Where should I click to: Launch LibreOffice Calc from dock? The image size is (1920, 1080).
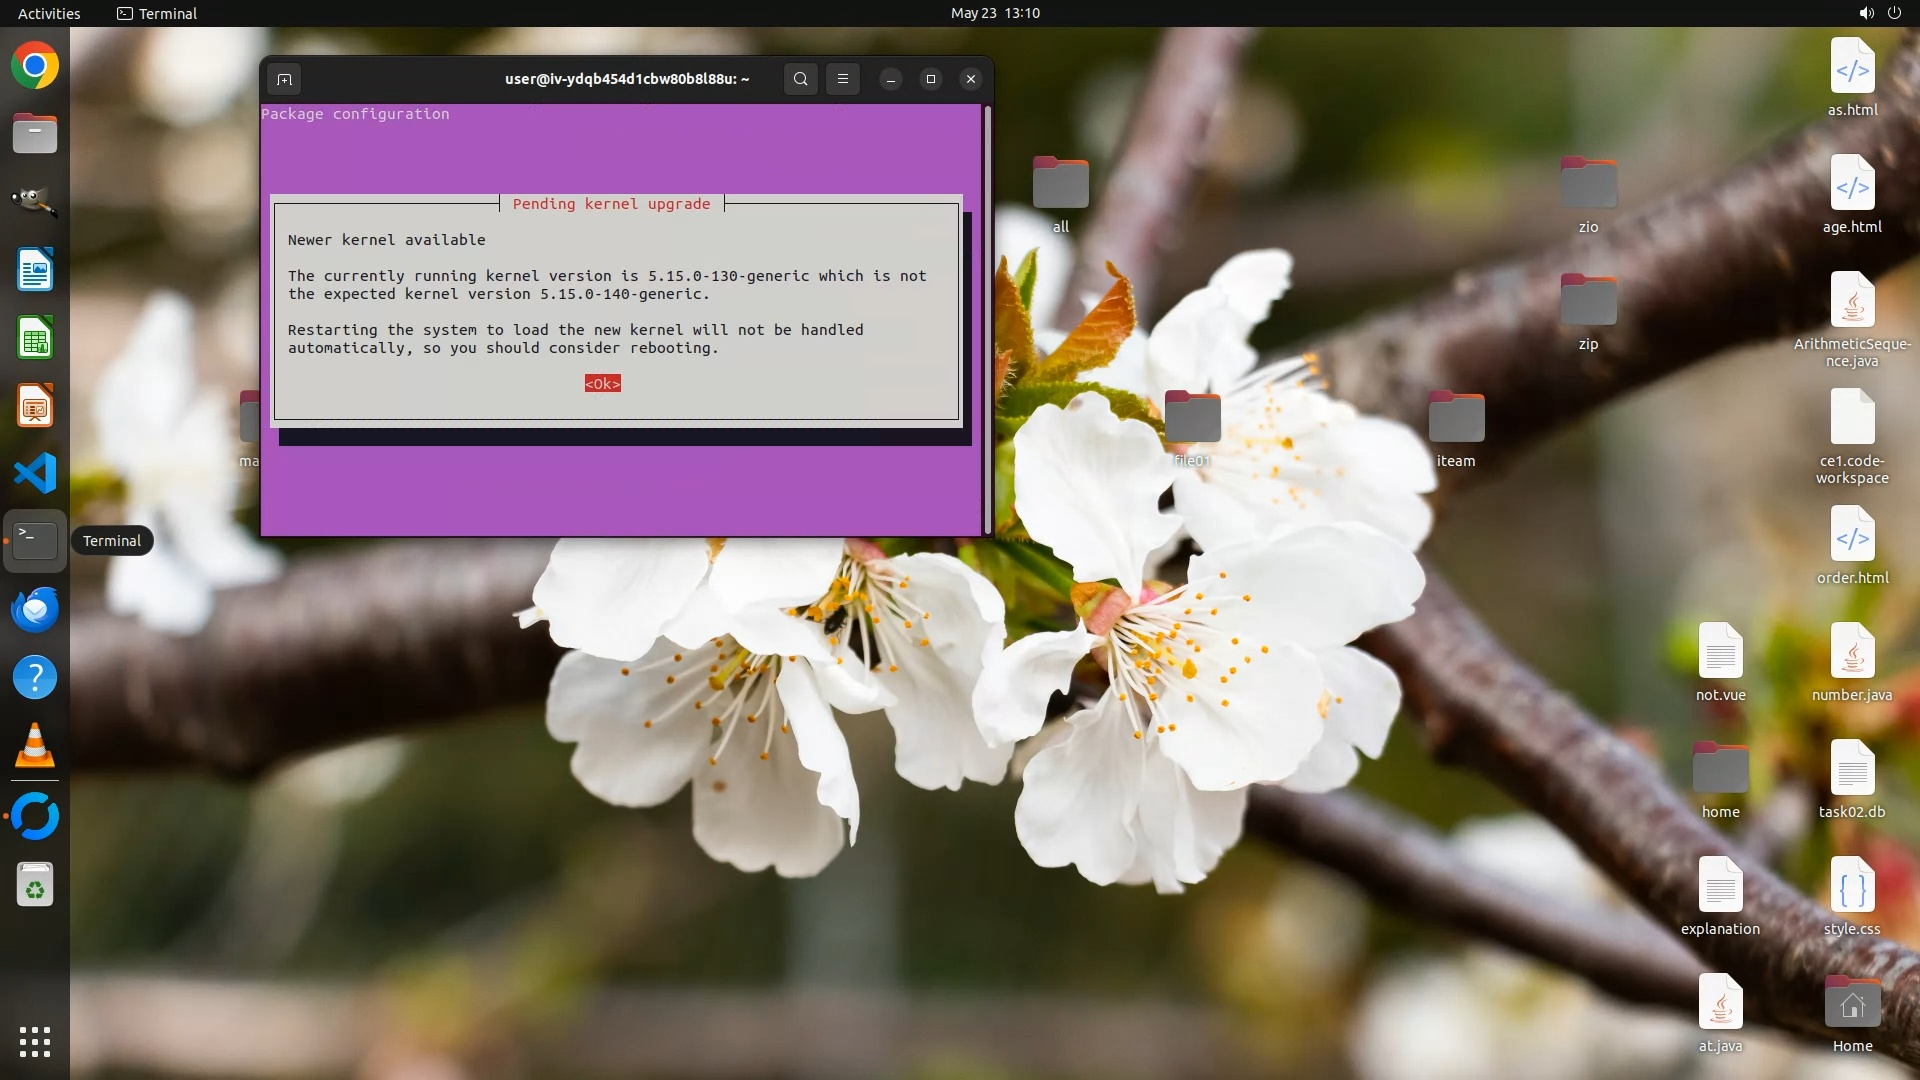[x=35, y=338]
